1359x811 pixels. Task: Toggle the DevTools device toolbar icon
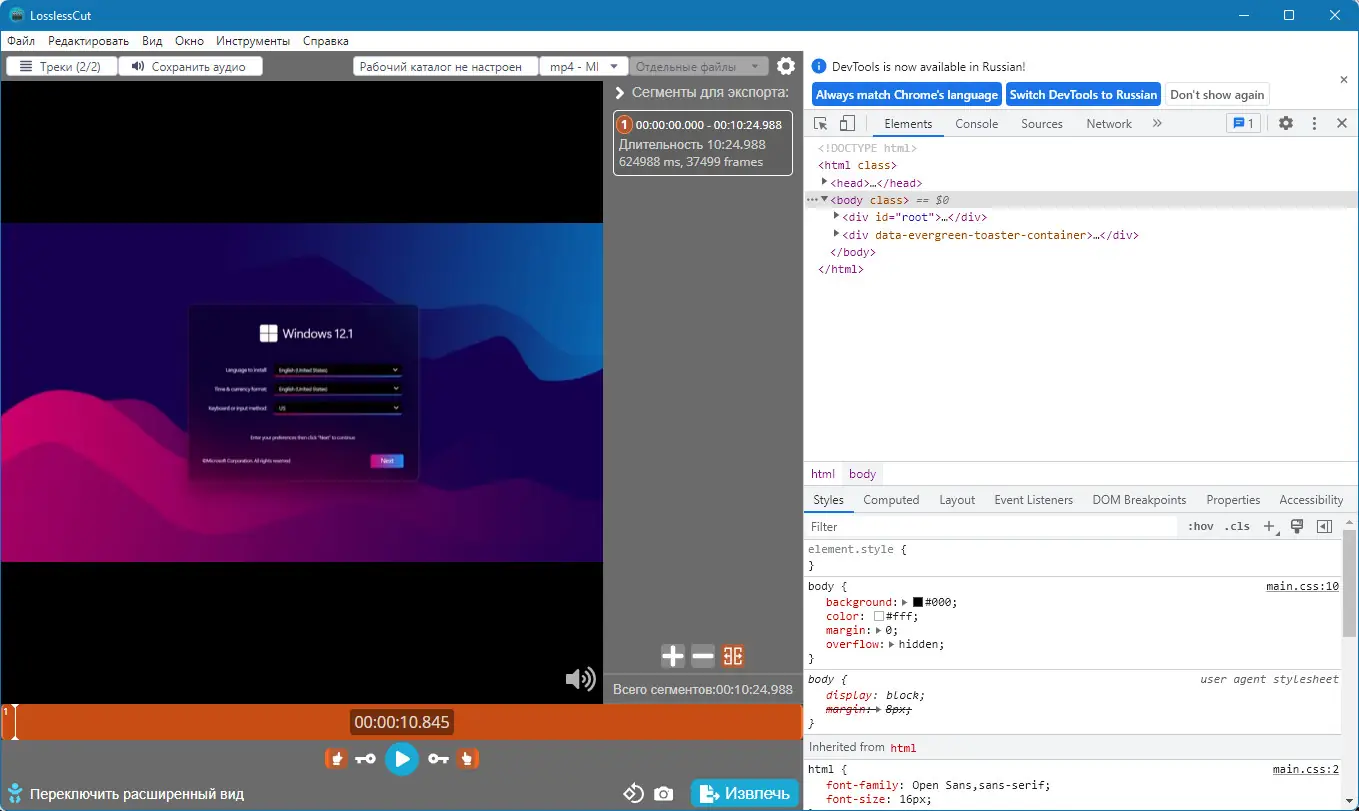[847, 124]
